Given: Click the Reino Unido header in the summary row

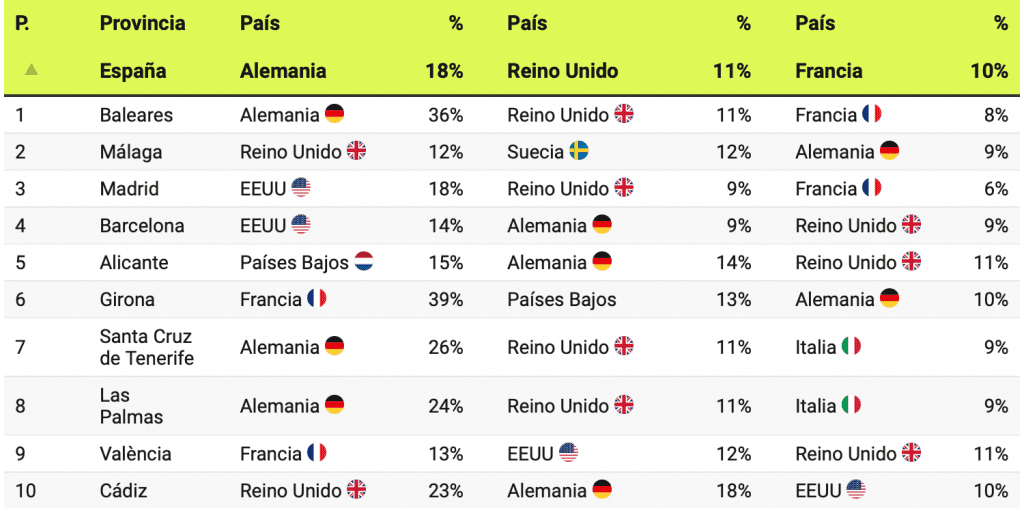Looking at the screenshot, I should pyautogui.click(x=563, y=71).
